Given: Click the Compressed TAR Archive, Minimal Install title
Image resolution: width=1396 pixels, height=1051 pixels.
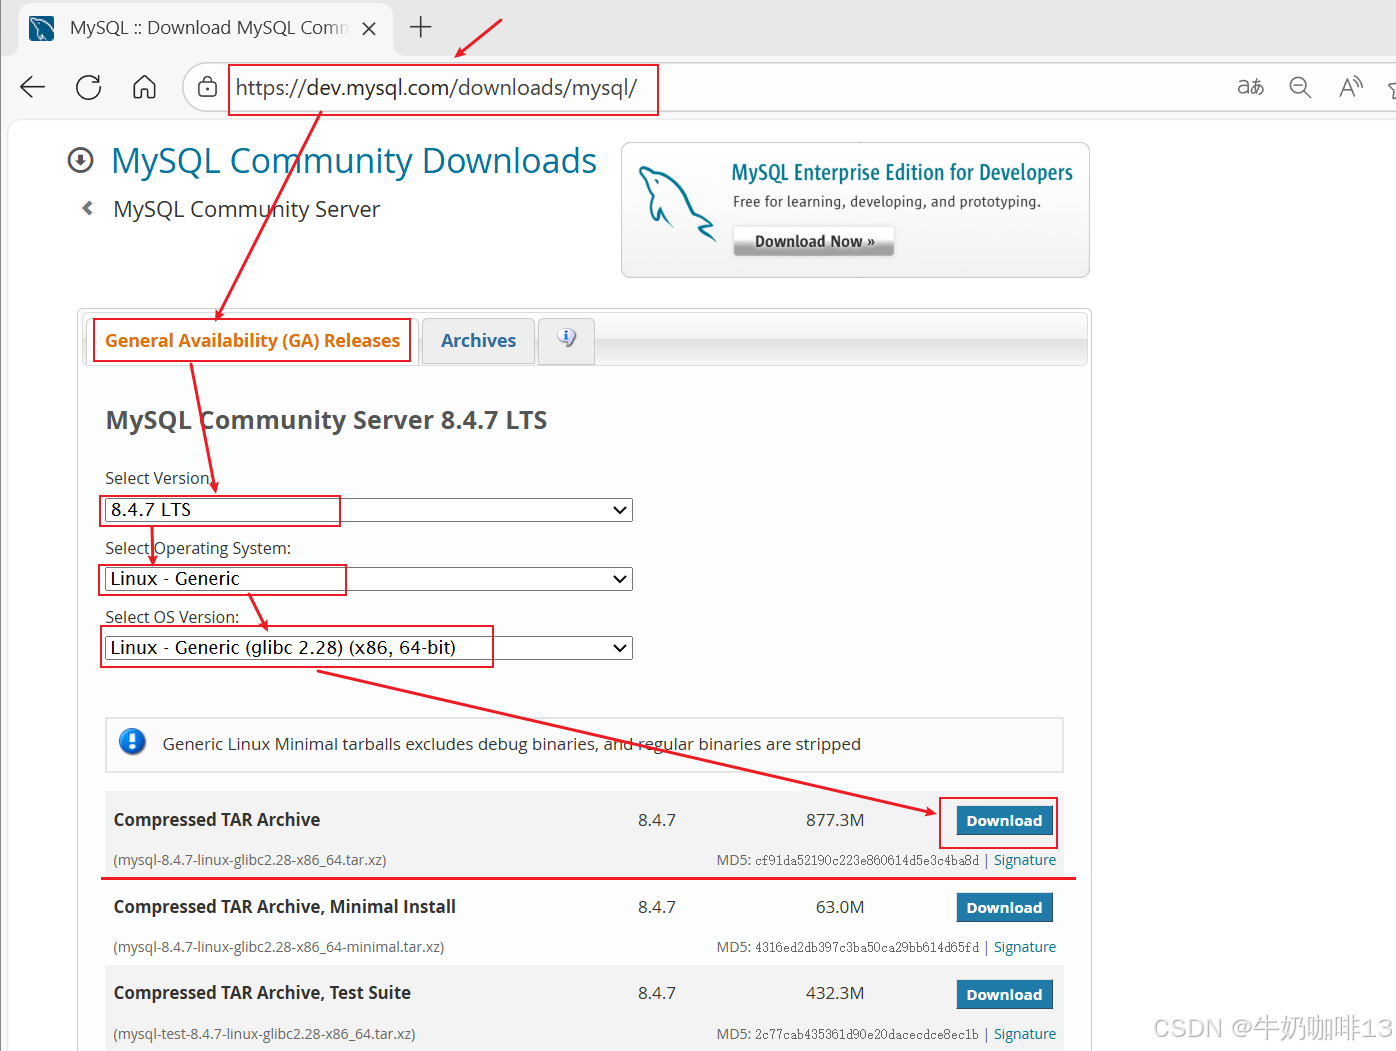Looking at the screenshot, I should coord(285,907).
